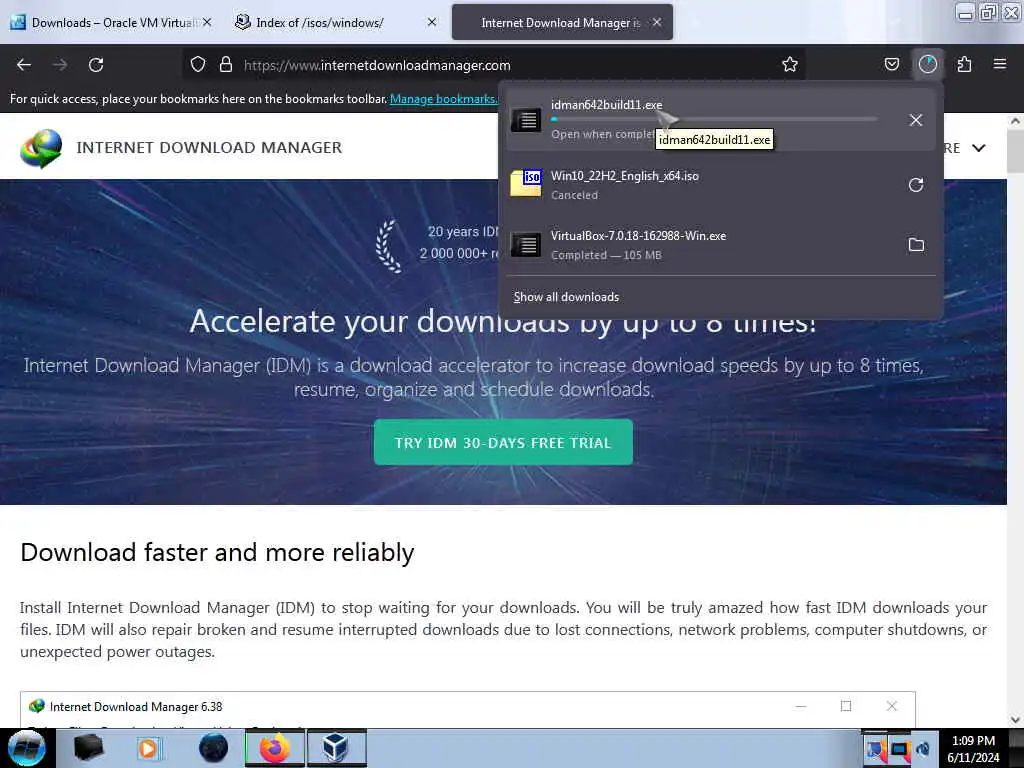1024x768 pixels.
Task: Click the scrollbar up arrow
Action: point(1015,121)
